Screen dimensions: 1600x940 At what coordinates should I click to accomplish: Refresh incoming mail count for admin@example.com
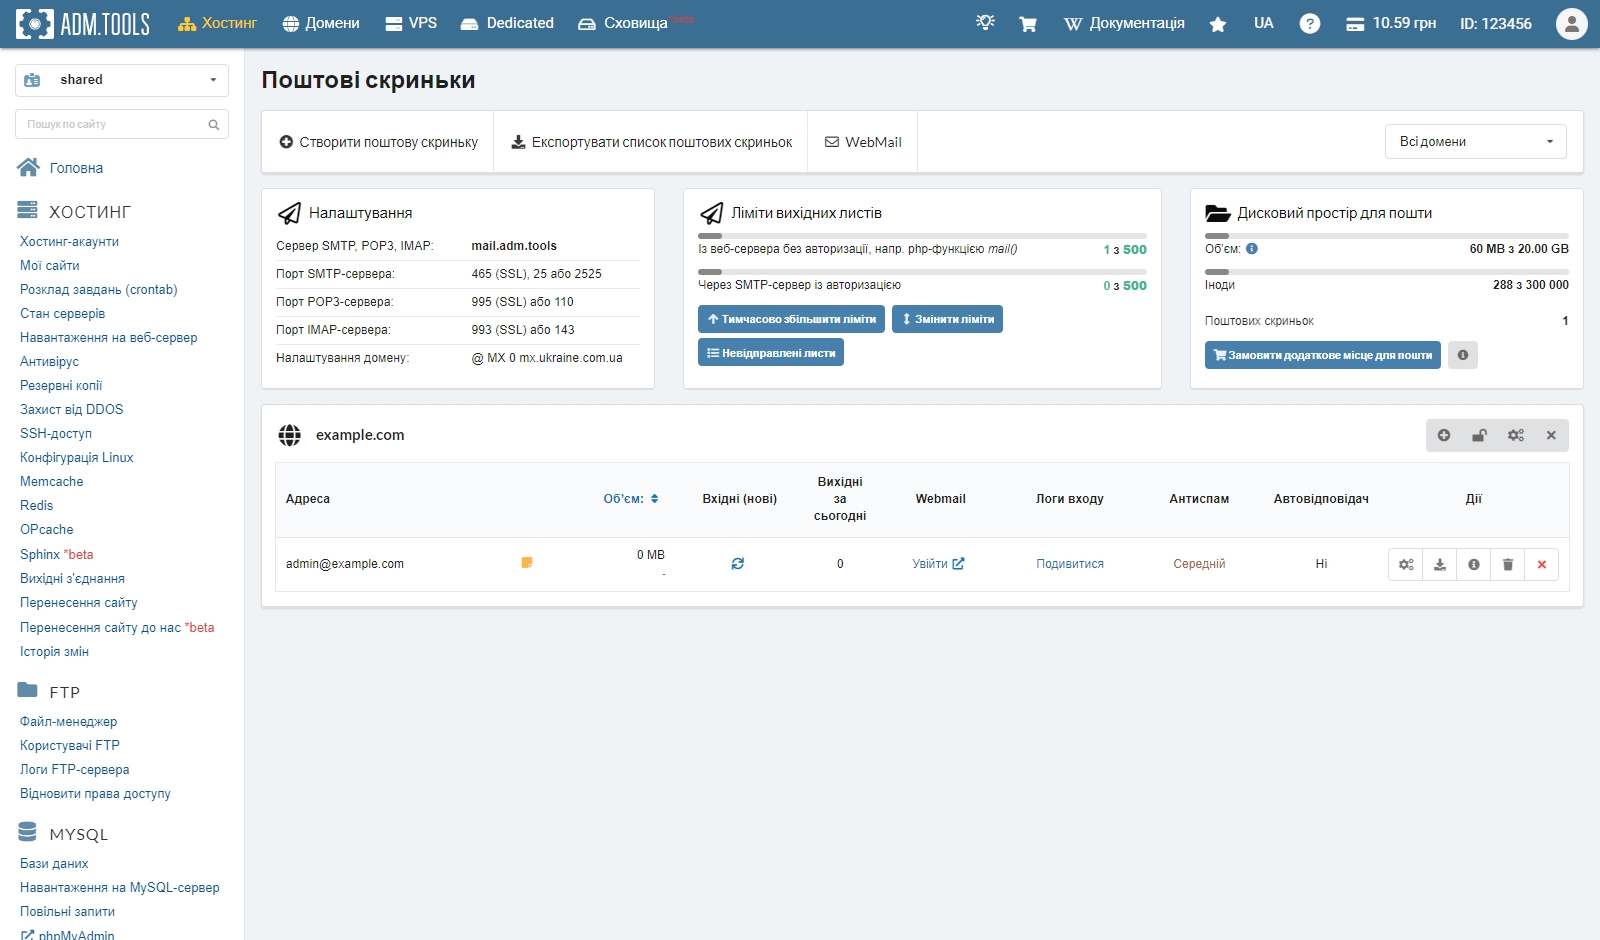737,564
